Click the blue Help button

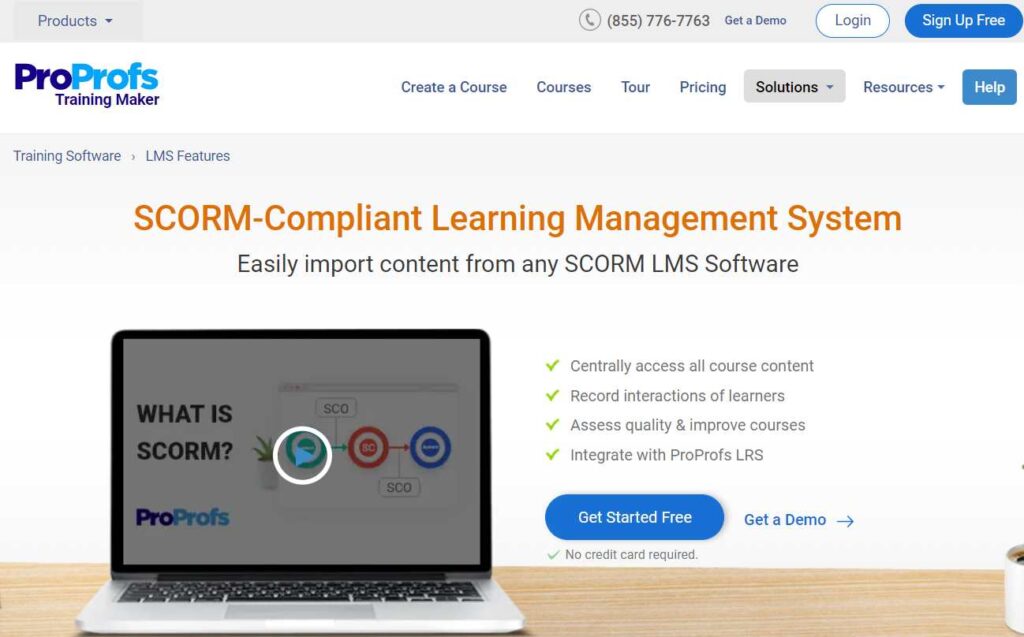(x=989, y=87)
